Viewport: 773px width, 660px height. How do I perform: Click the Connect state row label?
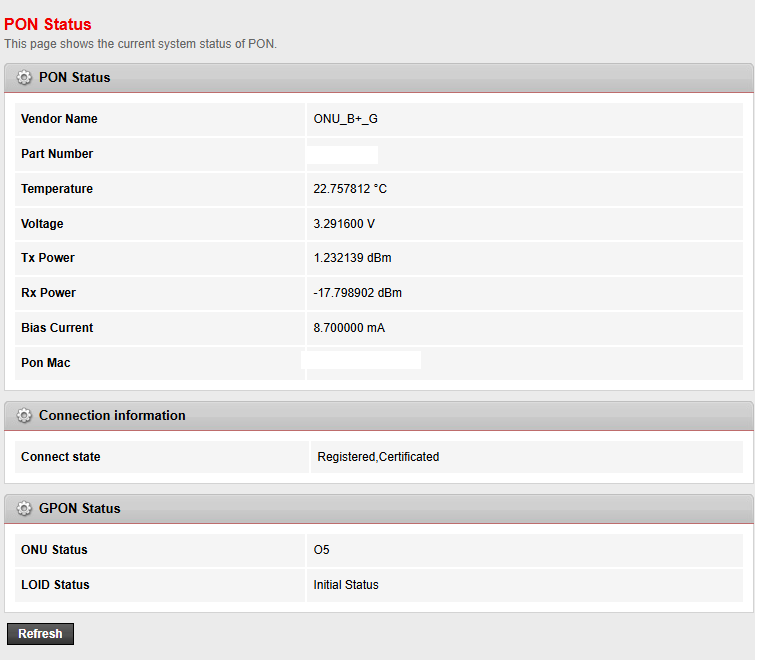(61, 457)
